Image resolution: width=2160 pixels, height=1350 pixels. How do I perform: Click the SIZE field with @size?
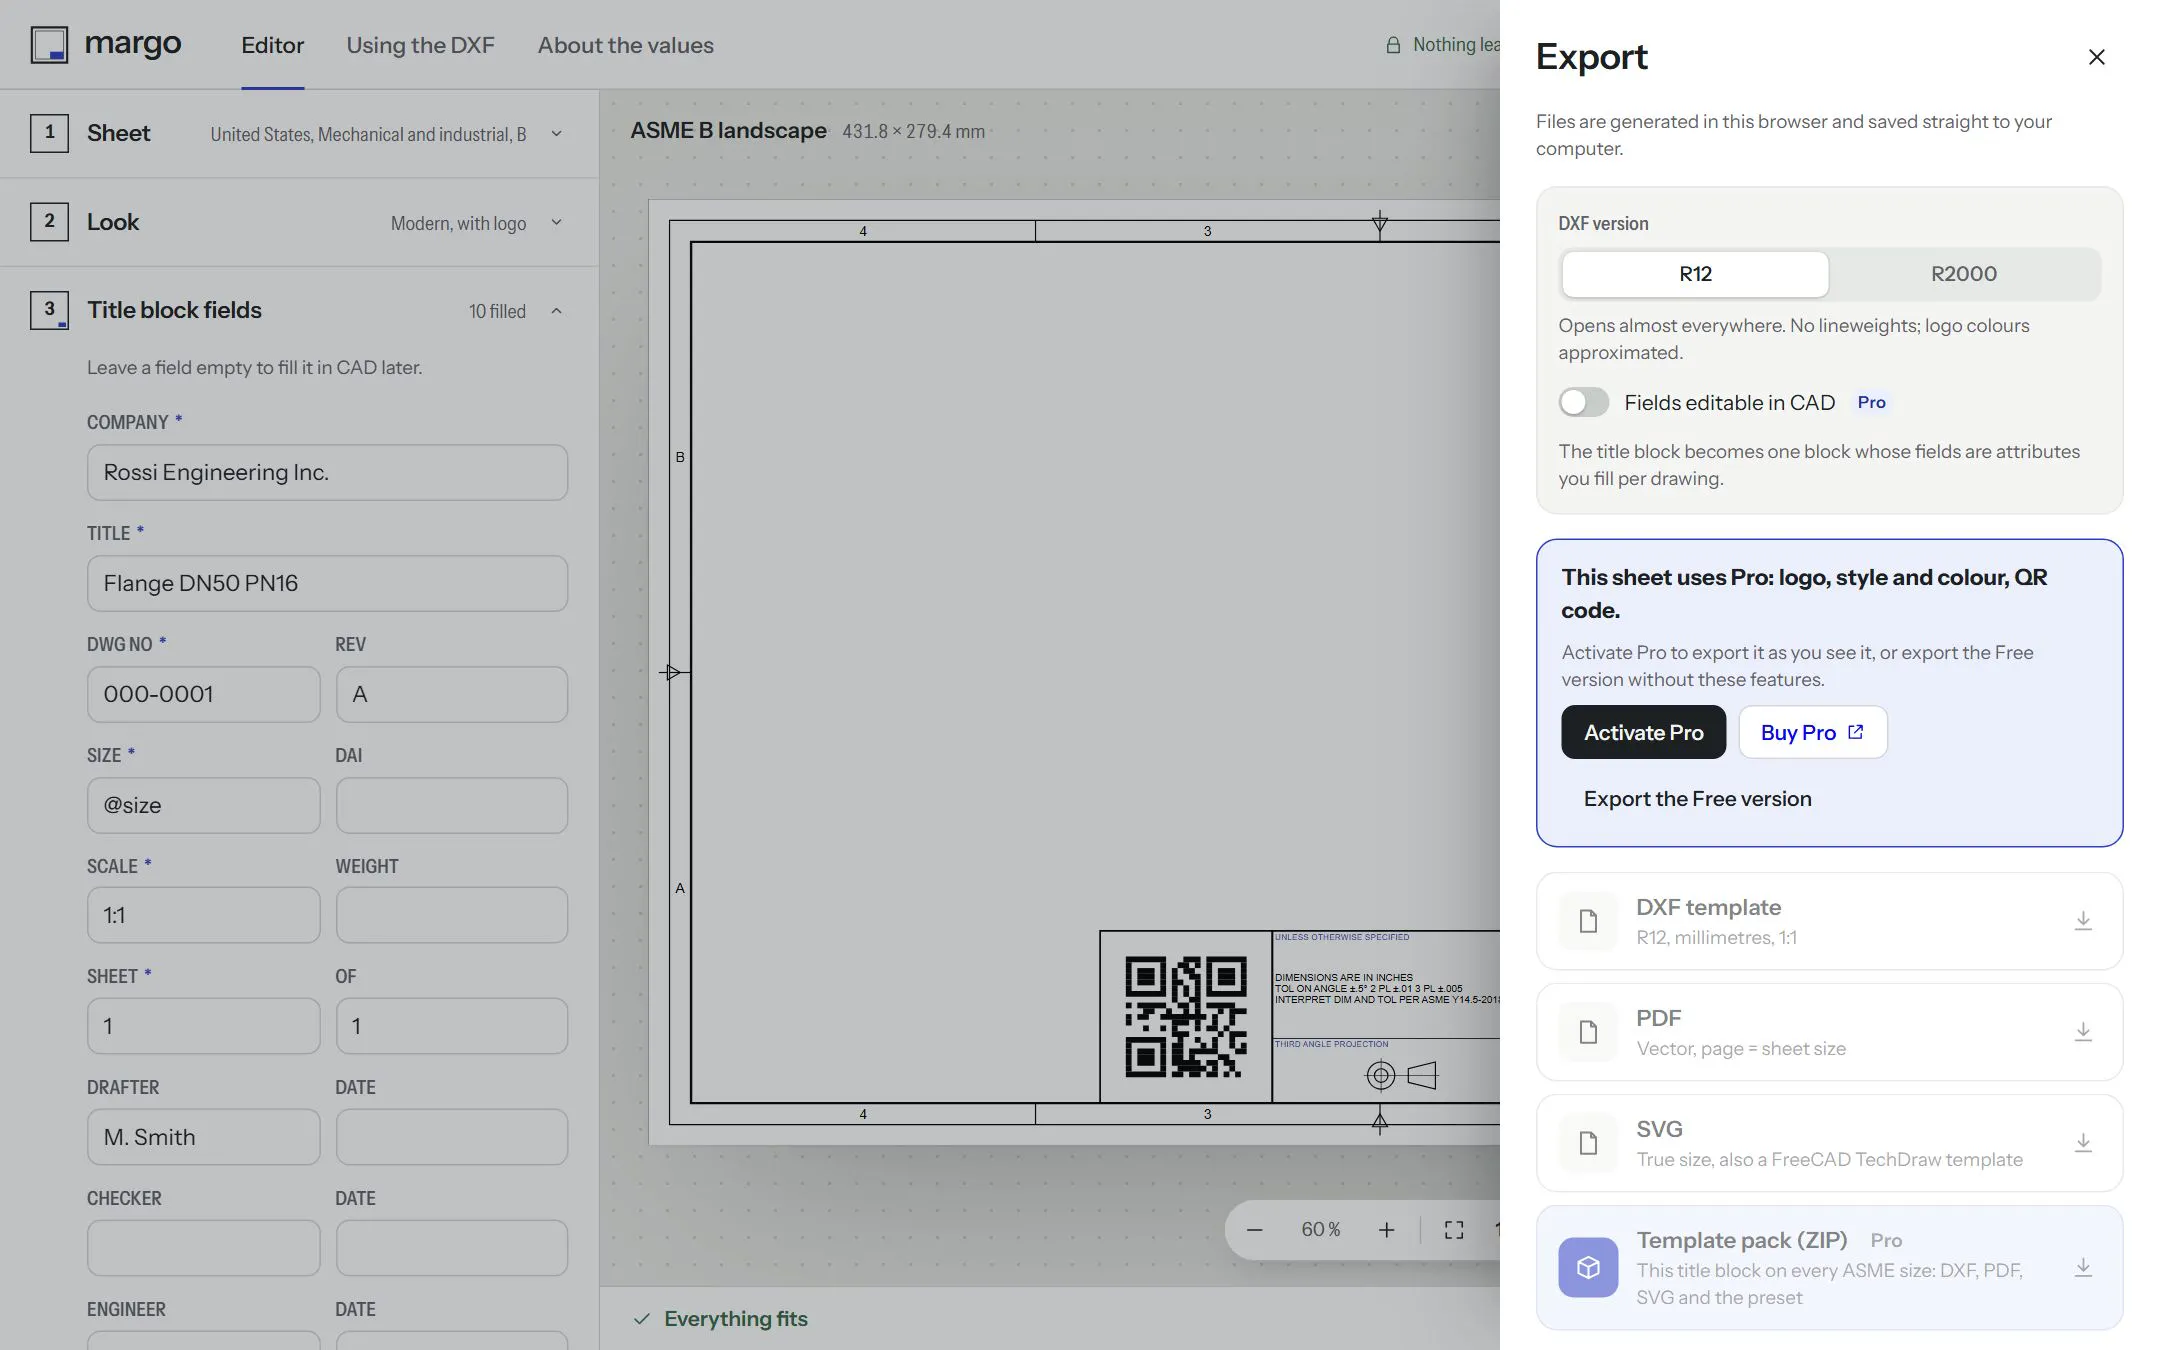tap(203, 806)
